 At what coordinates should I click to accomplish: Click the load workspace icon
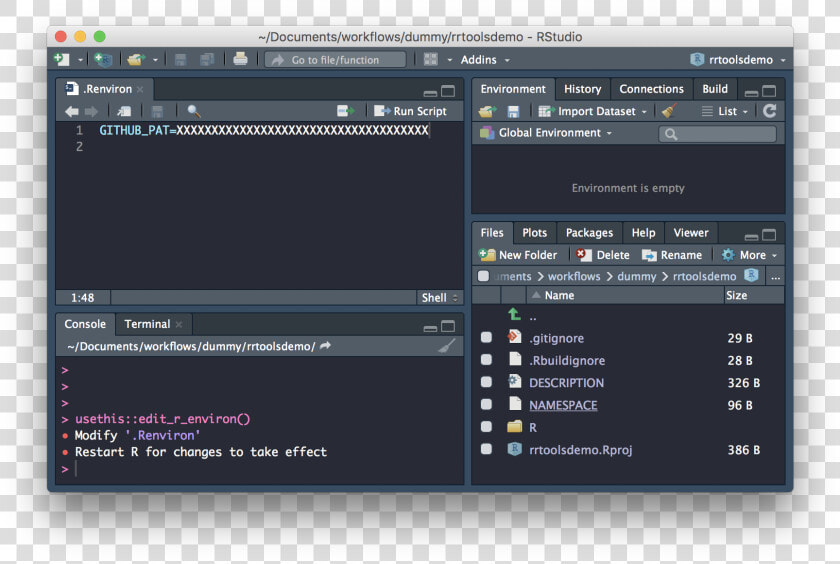point(488,111)
